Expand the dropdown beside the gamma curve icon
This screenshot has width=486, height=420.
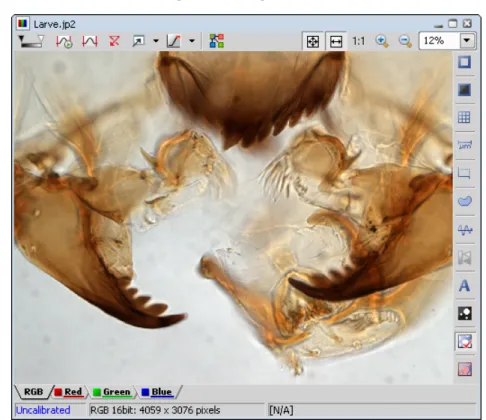(x=192, y=41)
